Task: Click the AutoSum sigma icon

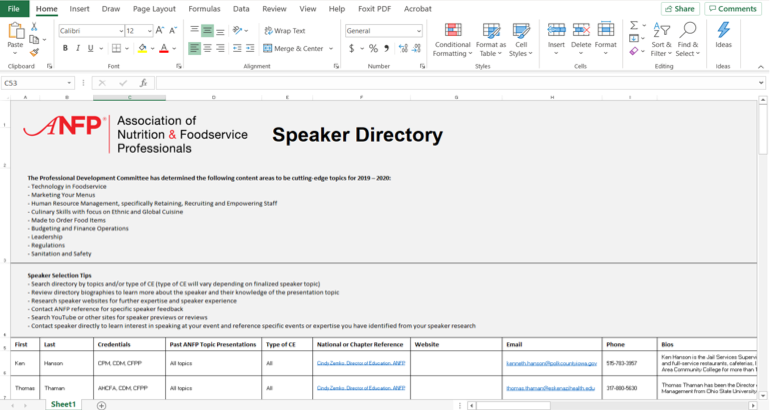Action: coord(636,25)
